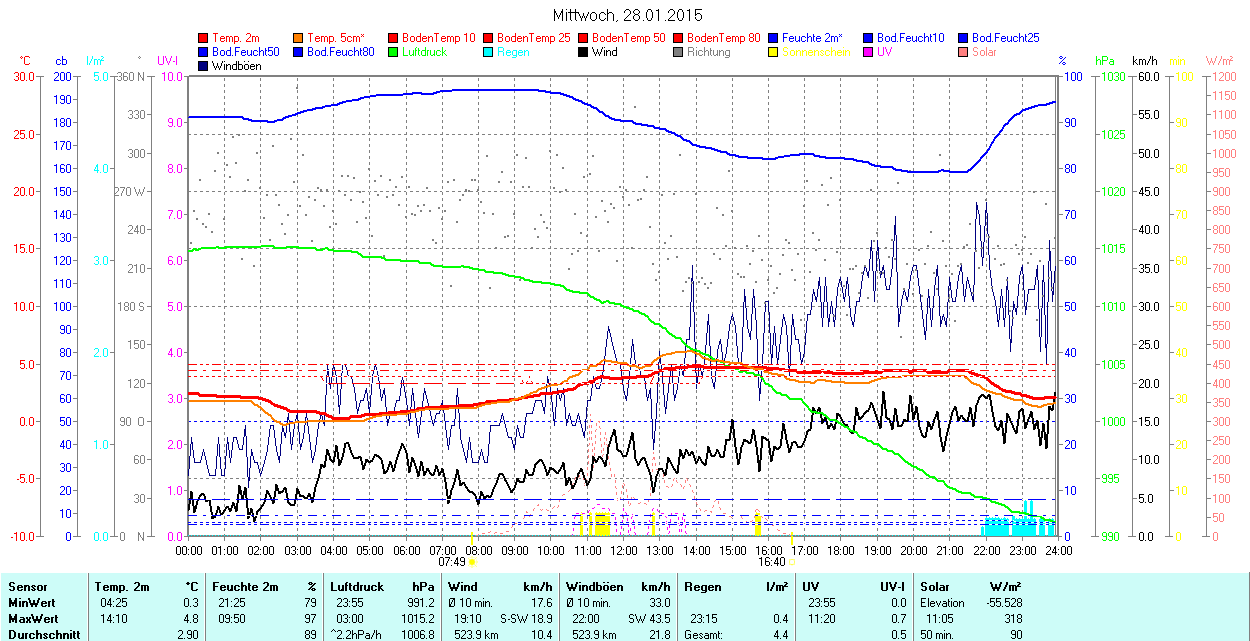Click the Solar legend swatch
This screenshot has height=641, width=1250.
coord(962,52)
